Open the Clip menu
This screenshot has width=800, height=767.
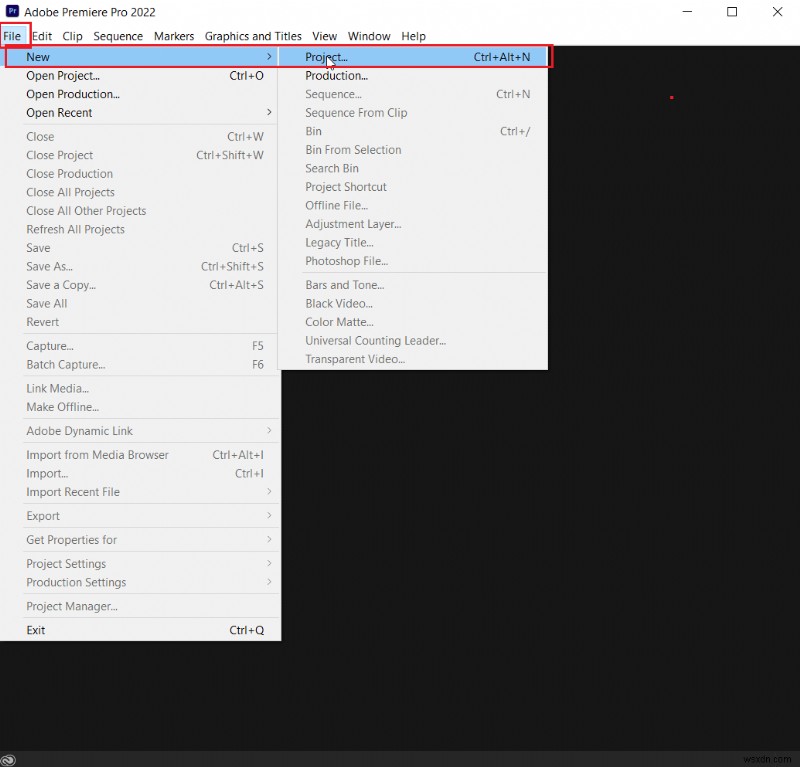72,36
